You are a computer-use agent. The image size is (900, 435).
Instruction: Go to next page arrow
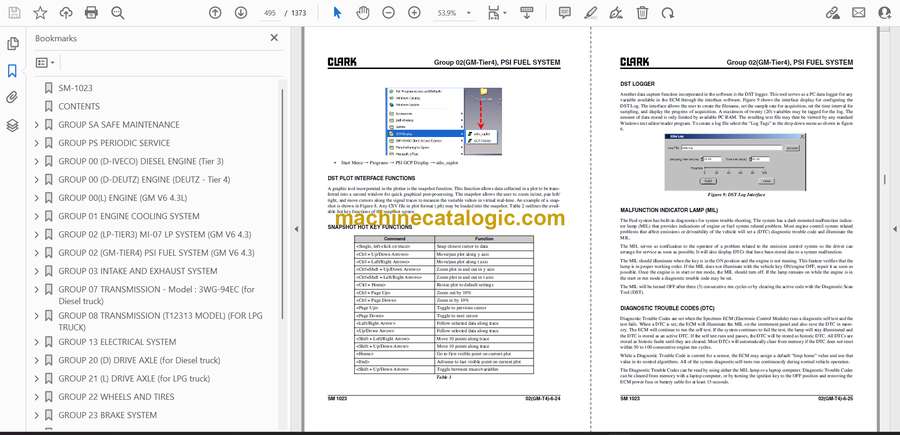pos(241,13)
